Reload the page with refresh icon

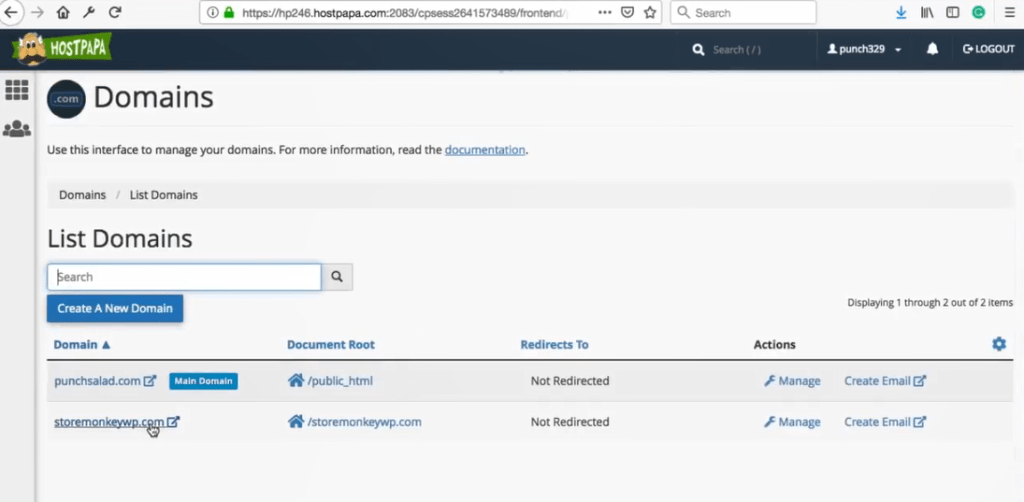click(x=115, y=12)
